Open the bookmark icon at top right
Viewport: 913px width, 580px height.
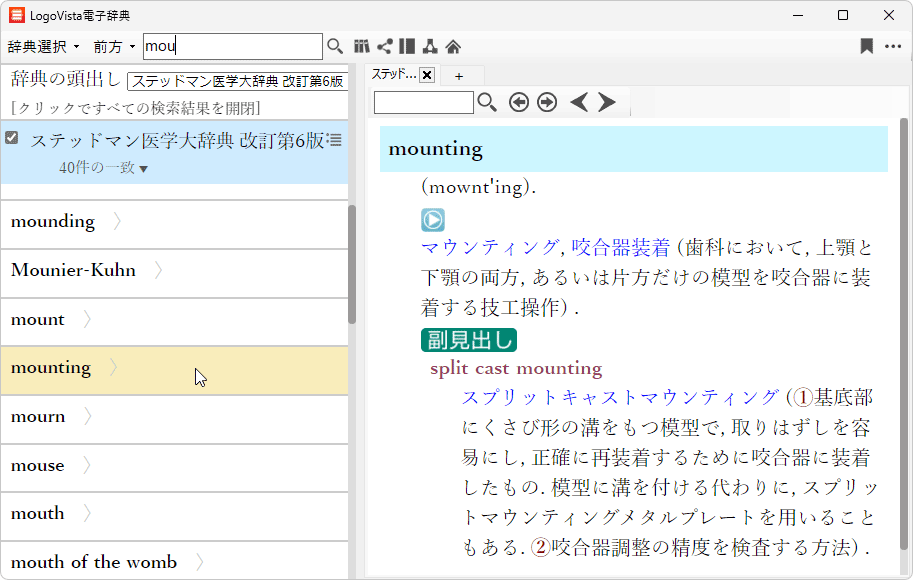pos(866,46)
